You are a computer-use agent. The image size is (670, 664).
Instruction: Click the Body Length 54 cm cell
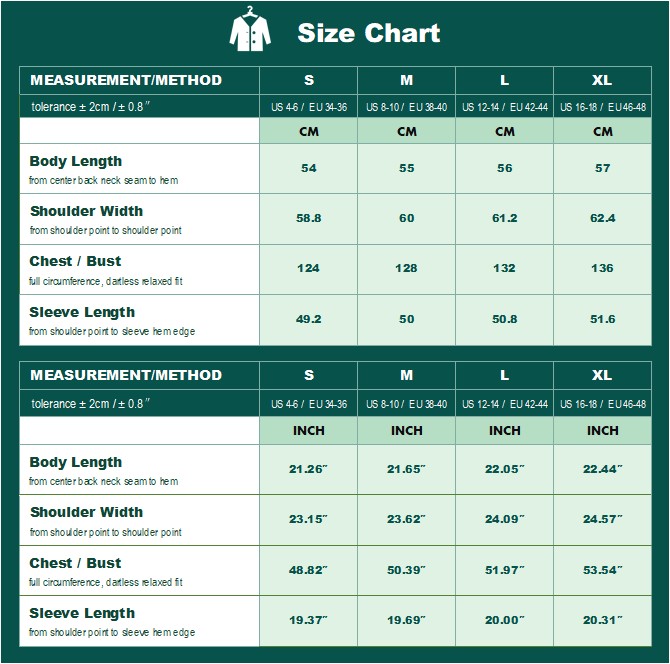click(309, 168)
